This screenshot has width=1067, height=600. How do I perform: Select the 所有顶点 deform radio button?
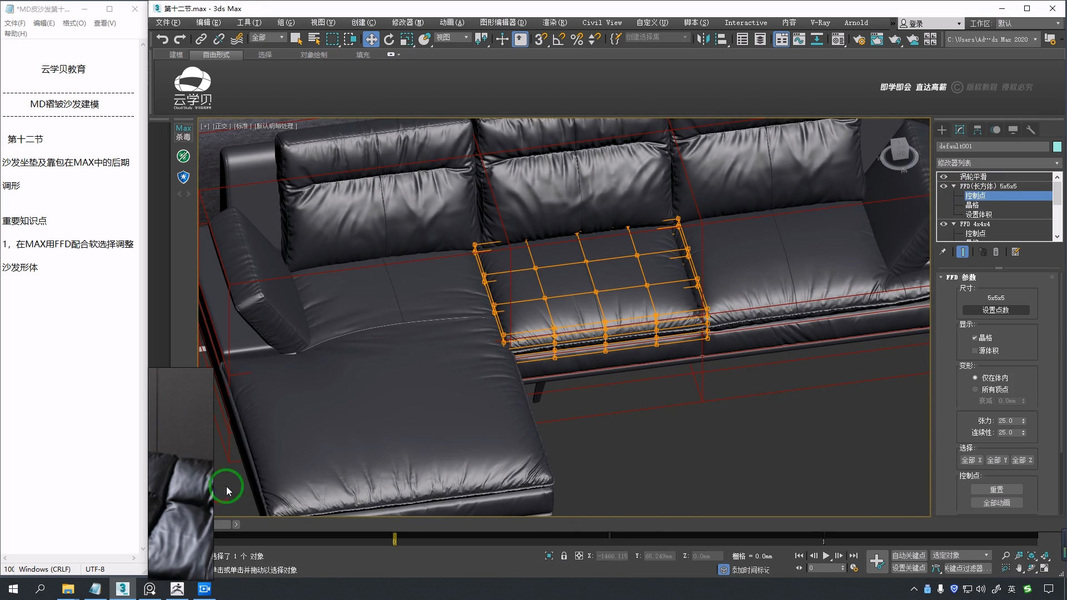[975, 389]
